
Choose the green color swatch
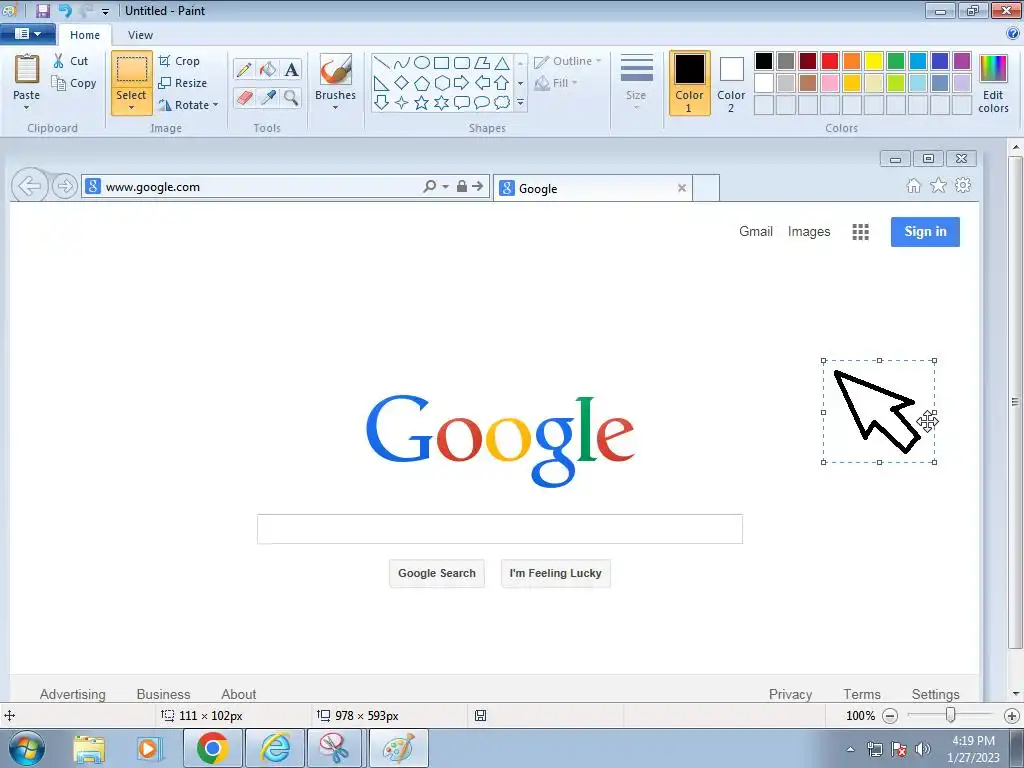[896, 61]
